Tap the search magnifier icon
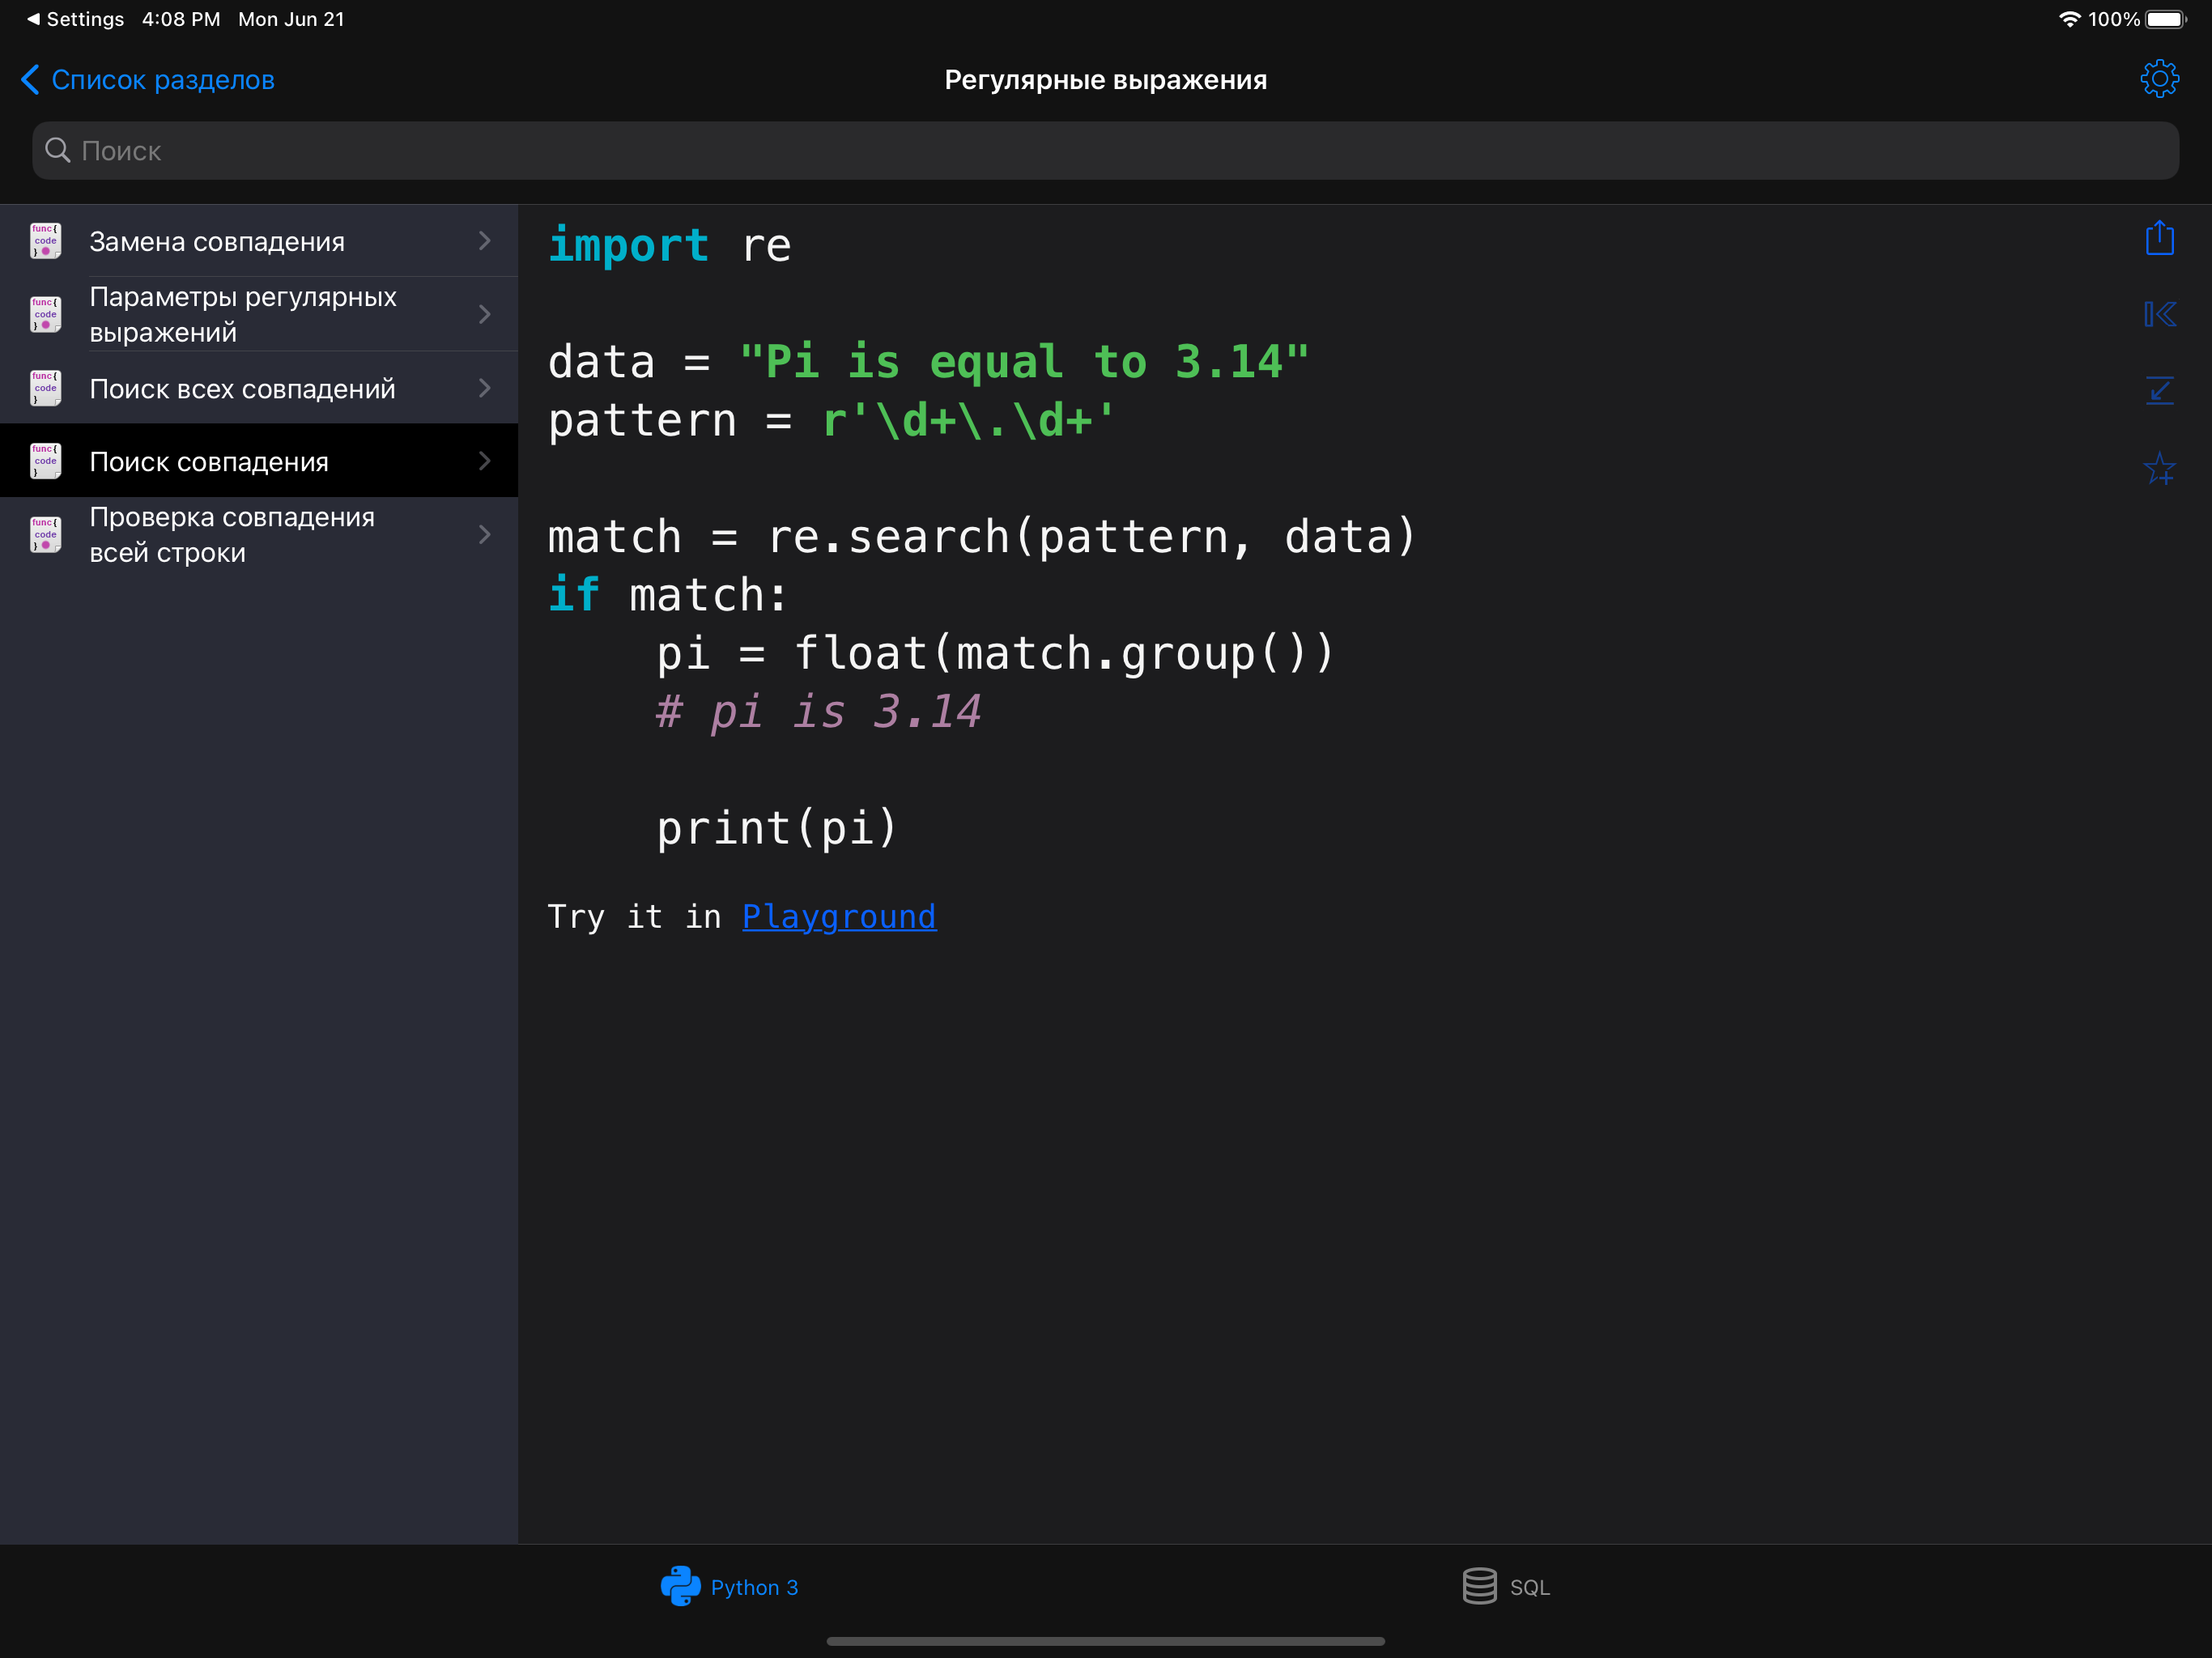Image resolution: width=2212 pixels, height=1658 pixels. pyautogui.click(x=58, y=150)
